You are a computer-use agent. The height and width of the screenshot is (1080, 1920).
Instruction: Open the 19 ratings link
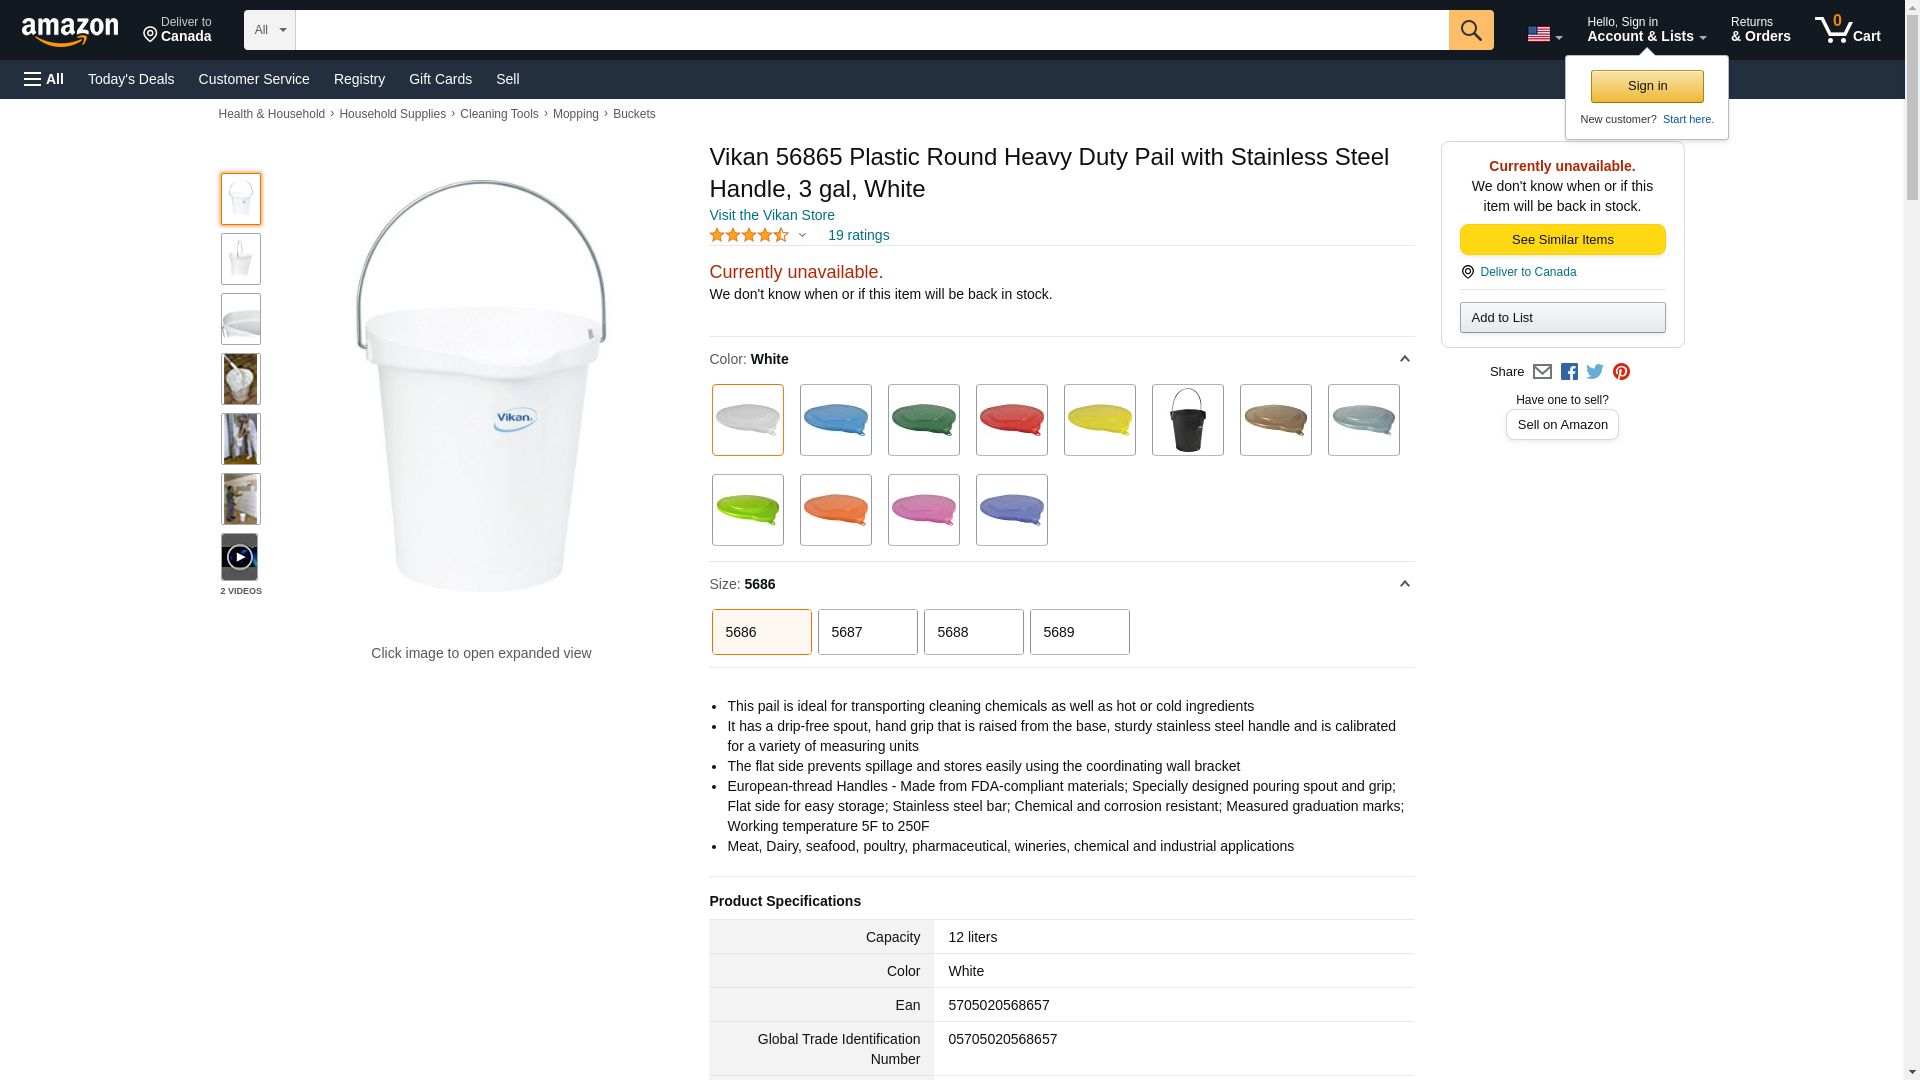(x=858, y=236)
